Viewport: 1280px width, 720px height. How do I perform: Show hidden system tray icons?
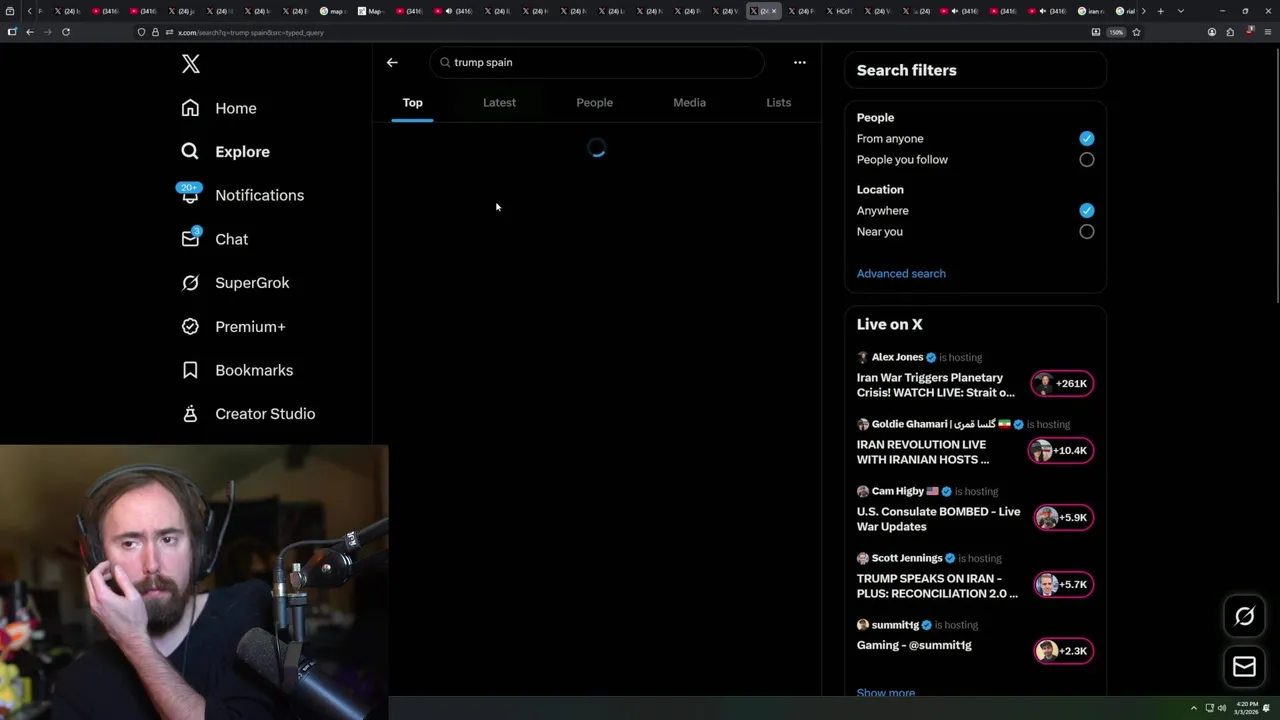point(1193,708)
